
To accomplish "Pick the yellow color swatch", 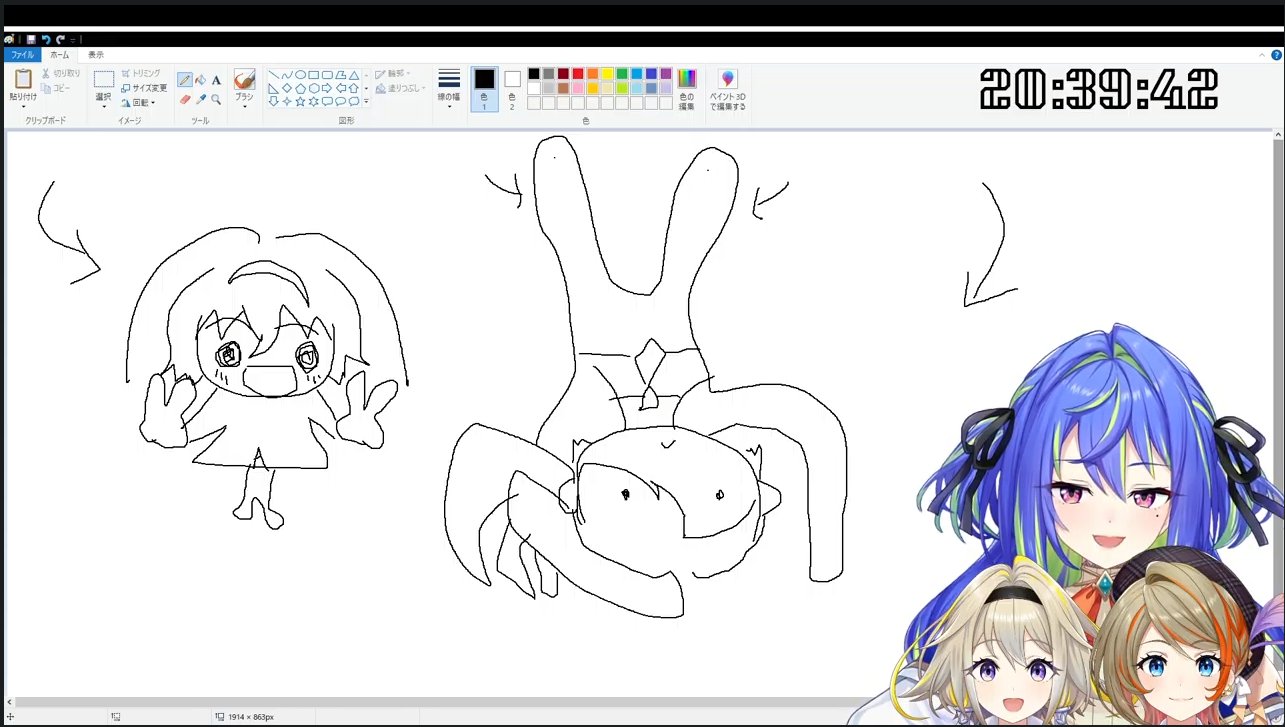I will click(607, 73).
